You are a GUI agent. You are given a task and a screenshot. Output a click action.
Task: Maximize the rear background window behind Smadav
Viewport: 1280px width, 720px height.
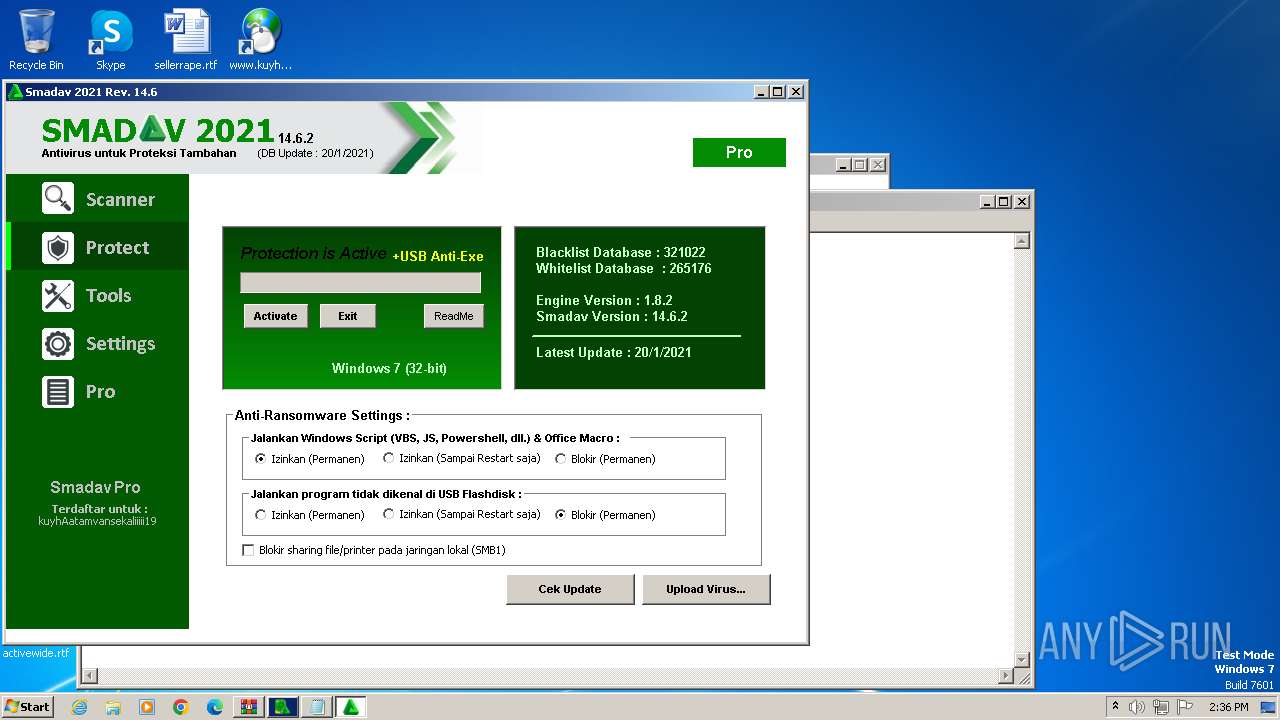[x=1003, y=201]
